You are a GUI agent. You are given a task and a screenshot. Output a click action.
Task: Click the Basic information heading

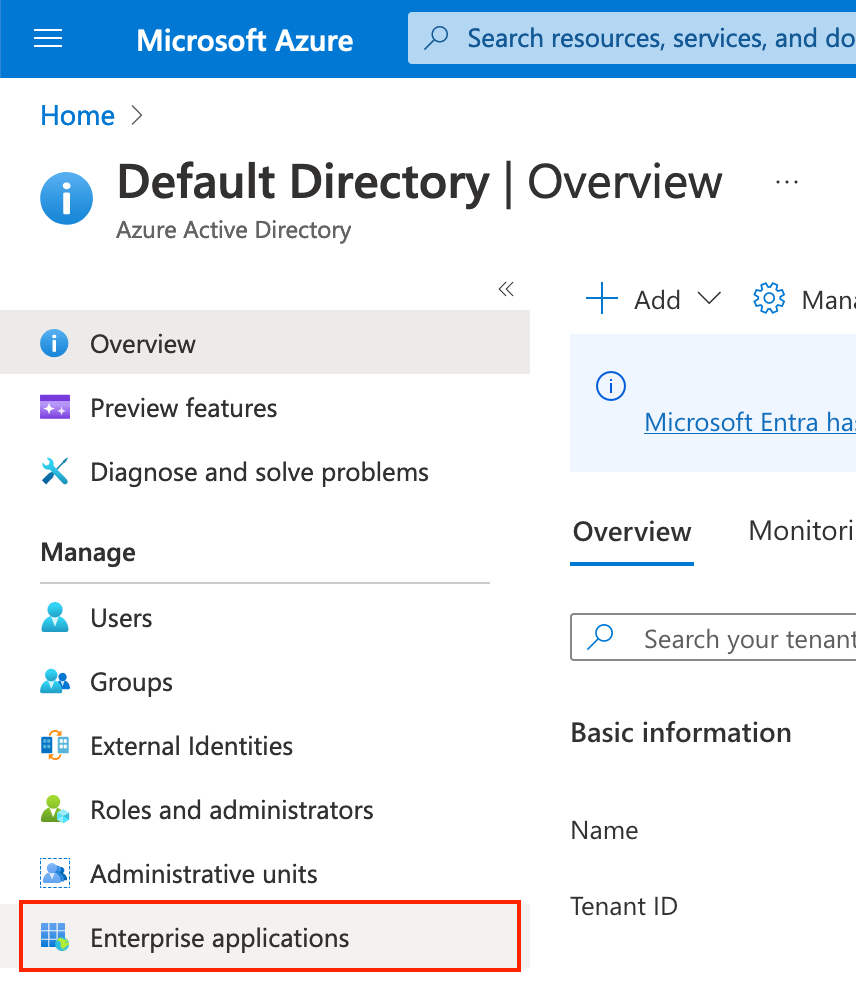[x=681, y=733]
